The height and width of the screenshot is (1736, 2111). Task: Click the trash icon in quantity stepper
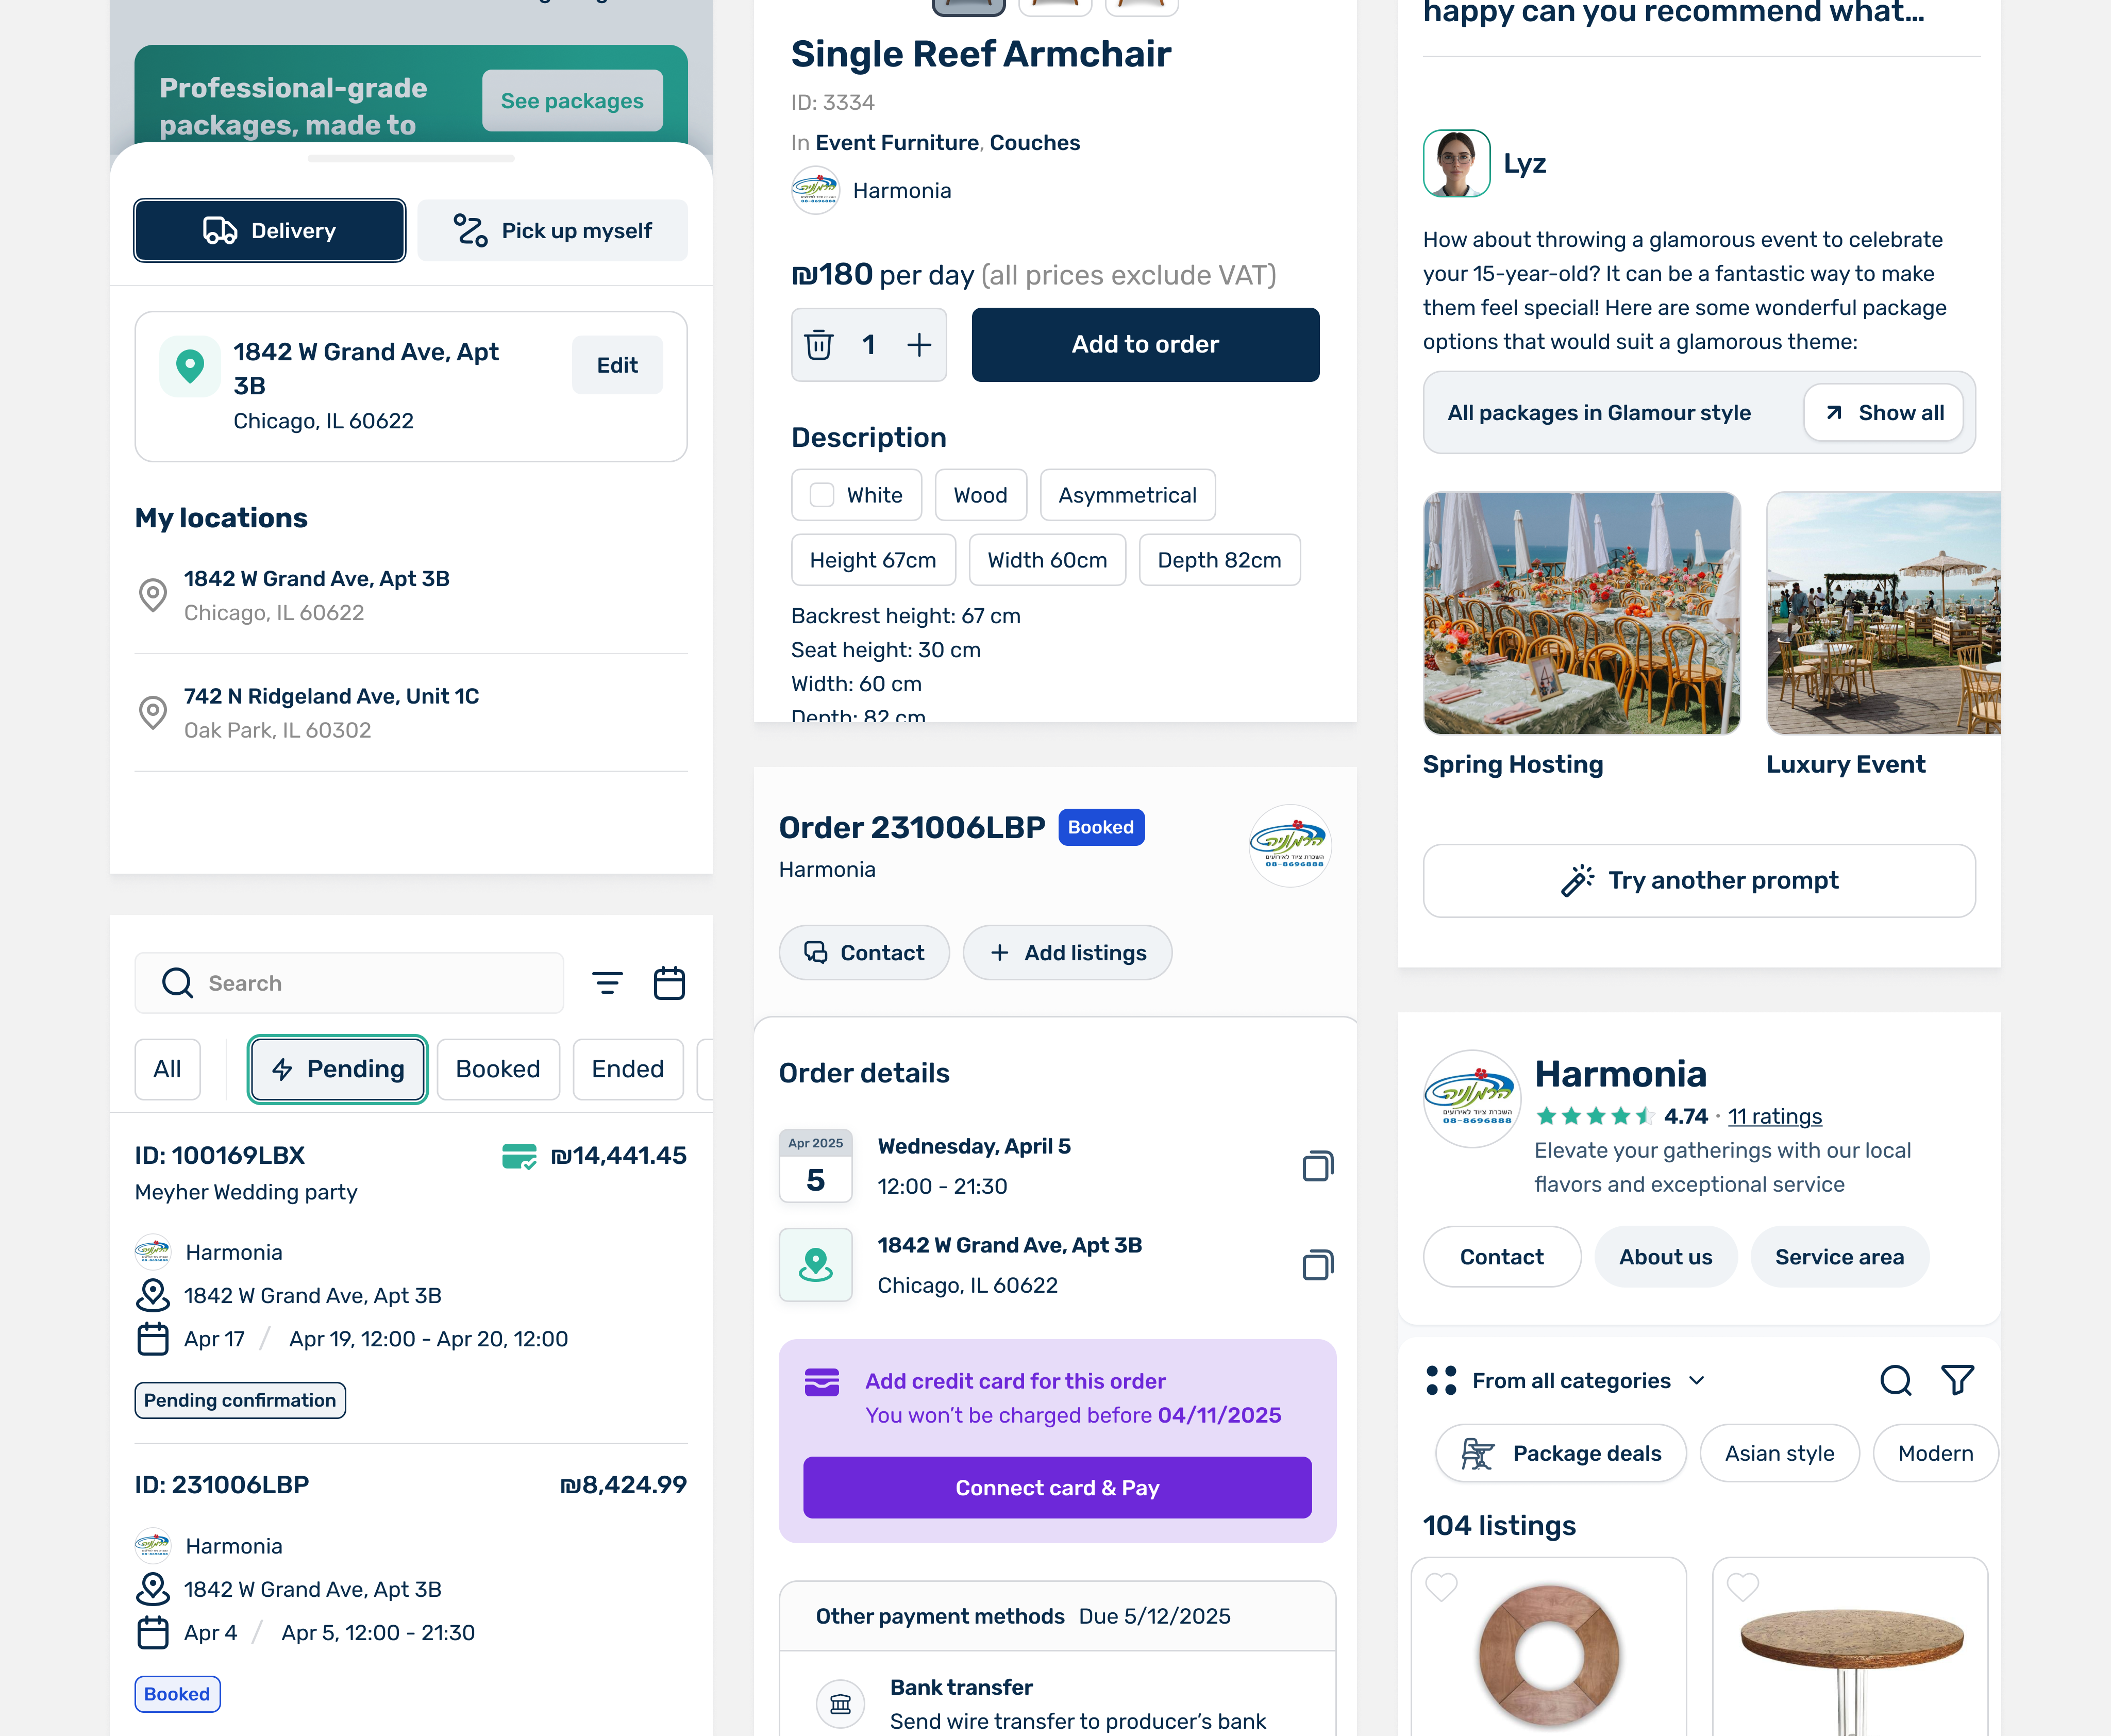coord(818,345)
